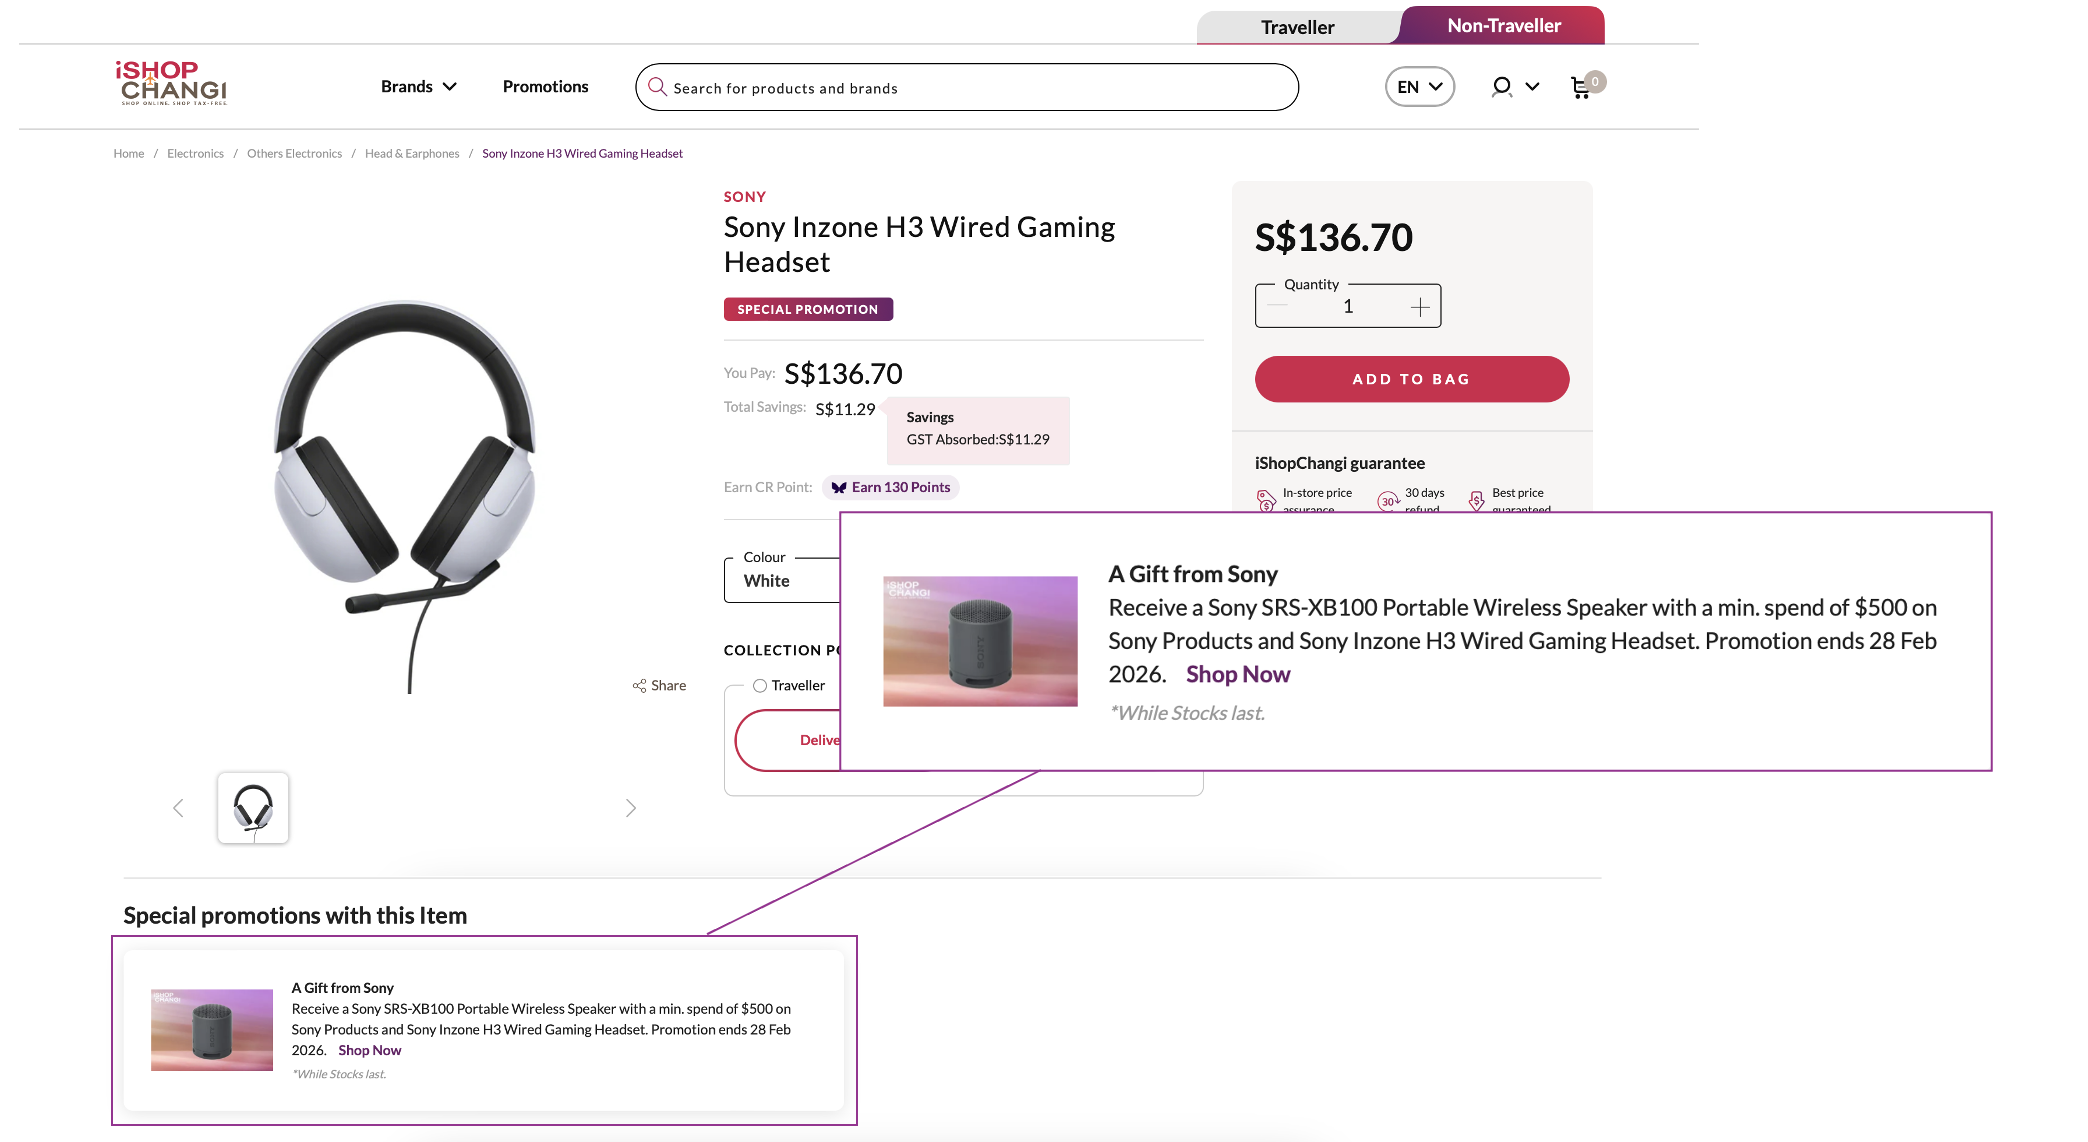Click the Add to Bag button
The height and width of the screenshot is (1142, 2088).
(x=1411, y=379)
